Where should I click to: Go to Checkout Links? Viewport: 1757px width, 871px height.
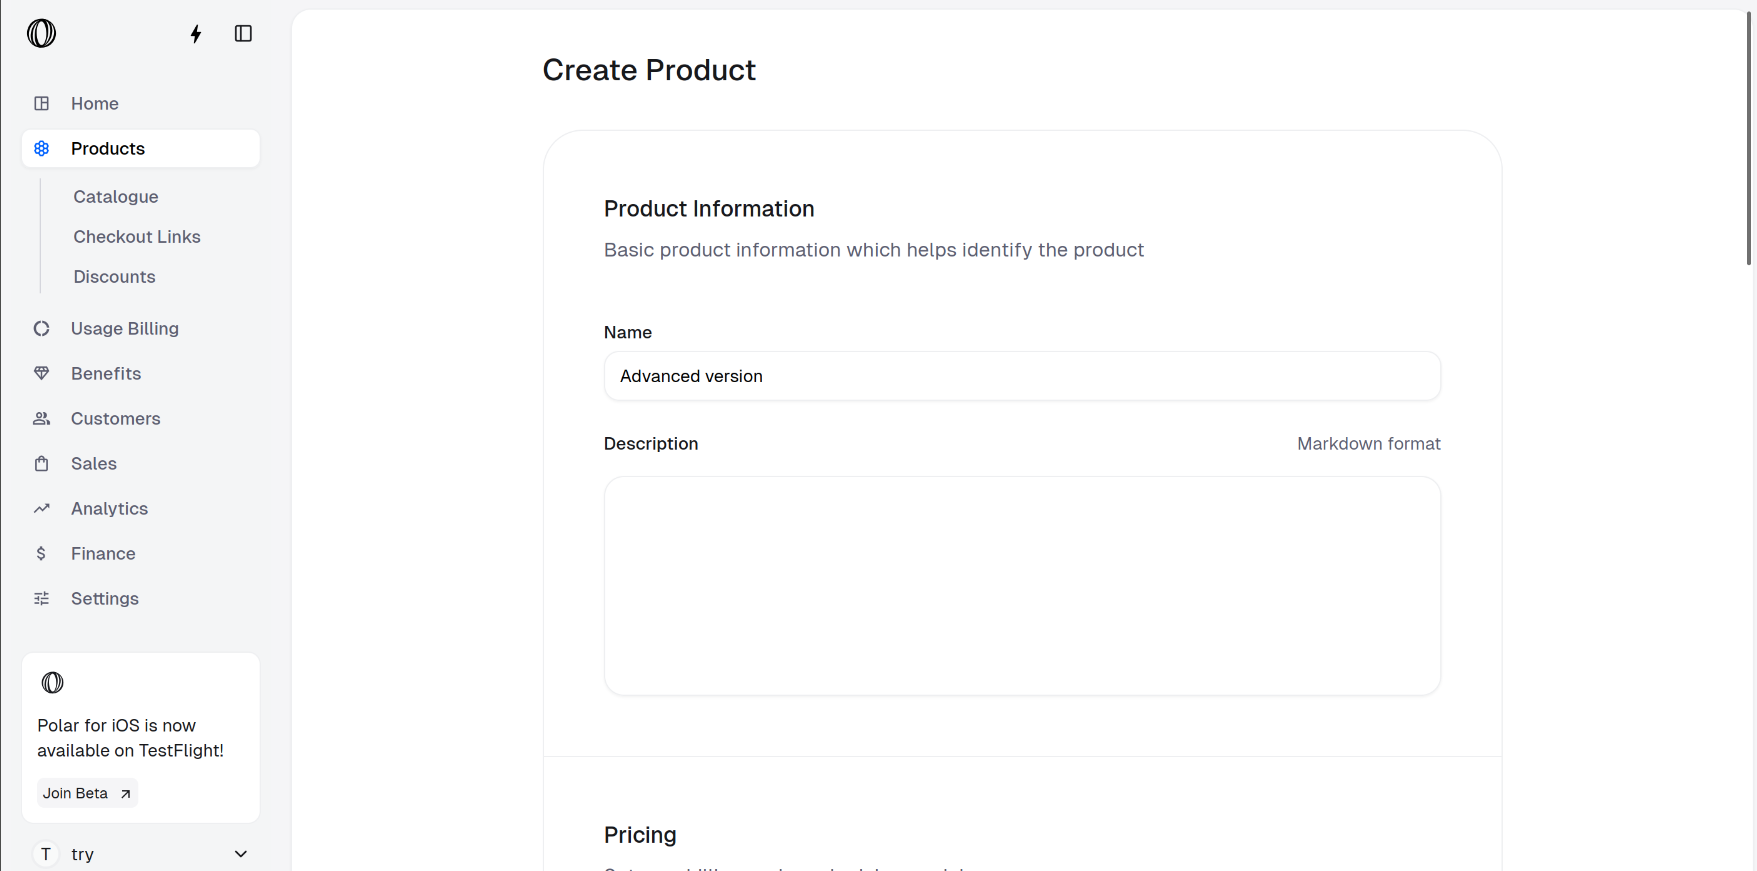[137, 237]
